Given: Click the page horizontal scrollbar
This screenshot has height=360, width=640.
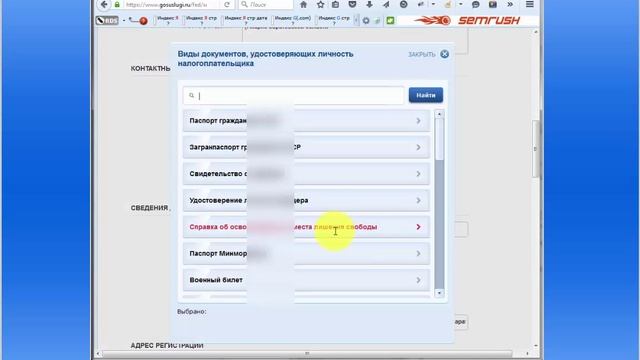Looking at the screenshot, I should pos(307,353).
